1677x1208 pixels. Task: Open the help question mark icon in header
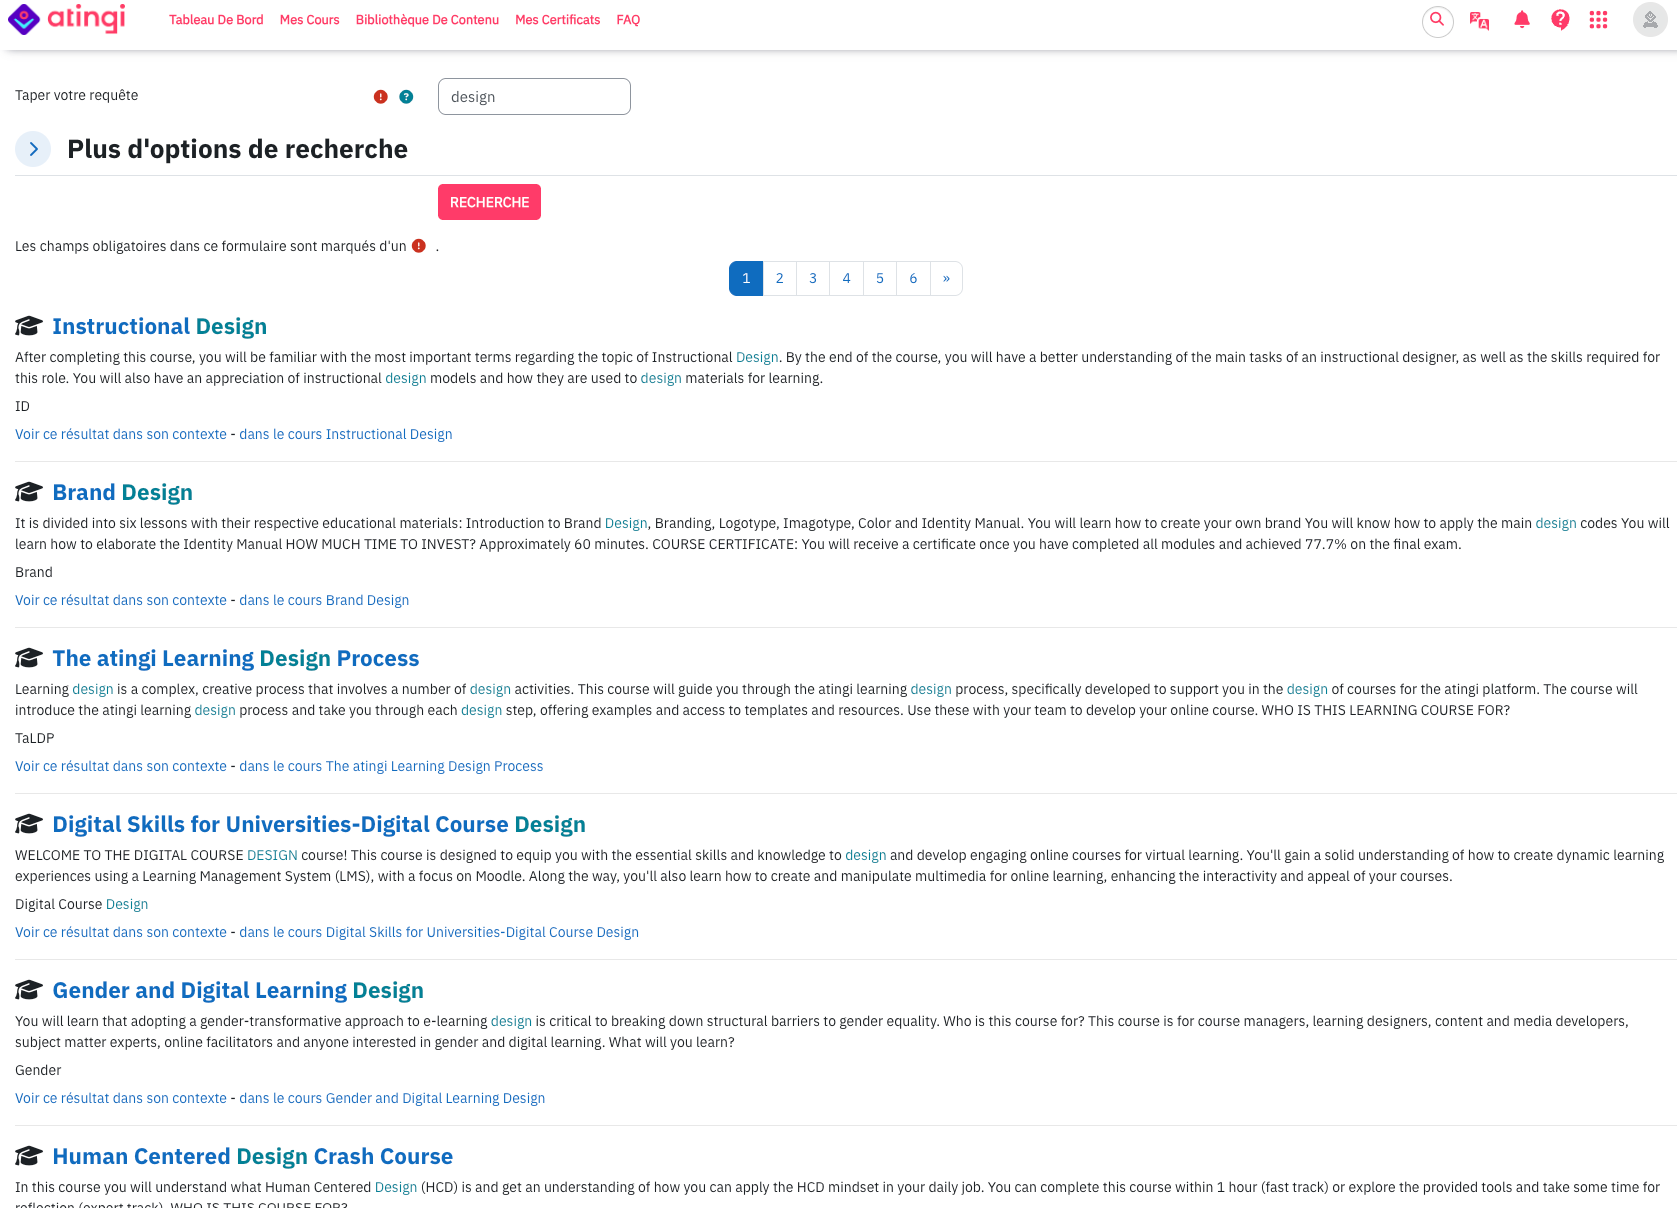pyautogui.click(x=1560, y=20)
